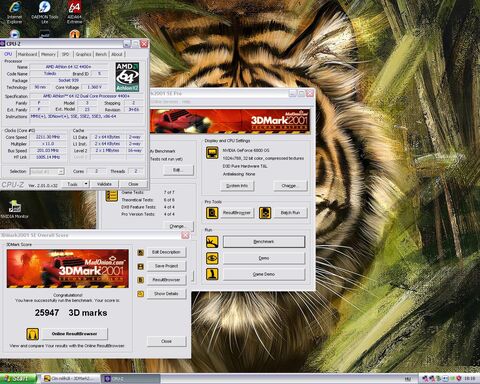The height and width of the screenshot is (384, 480).
Task: Click the icon next to ResultBrowser in score window
Action: 141,280
